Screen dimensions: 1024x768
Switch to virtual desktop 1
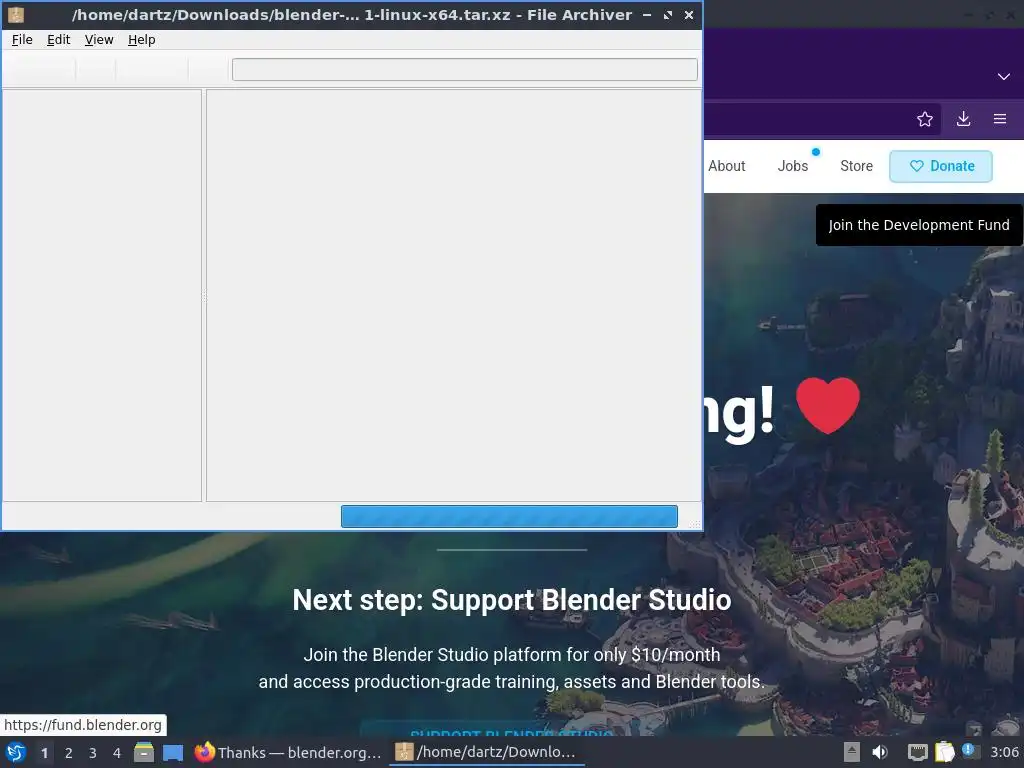coord(44,753)
